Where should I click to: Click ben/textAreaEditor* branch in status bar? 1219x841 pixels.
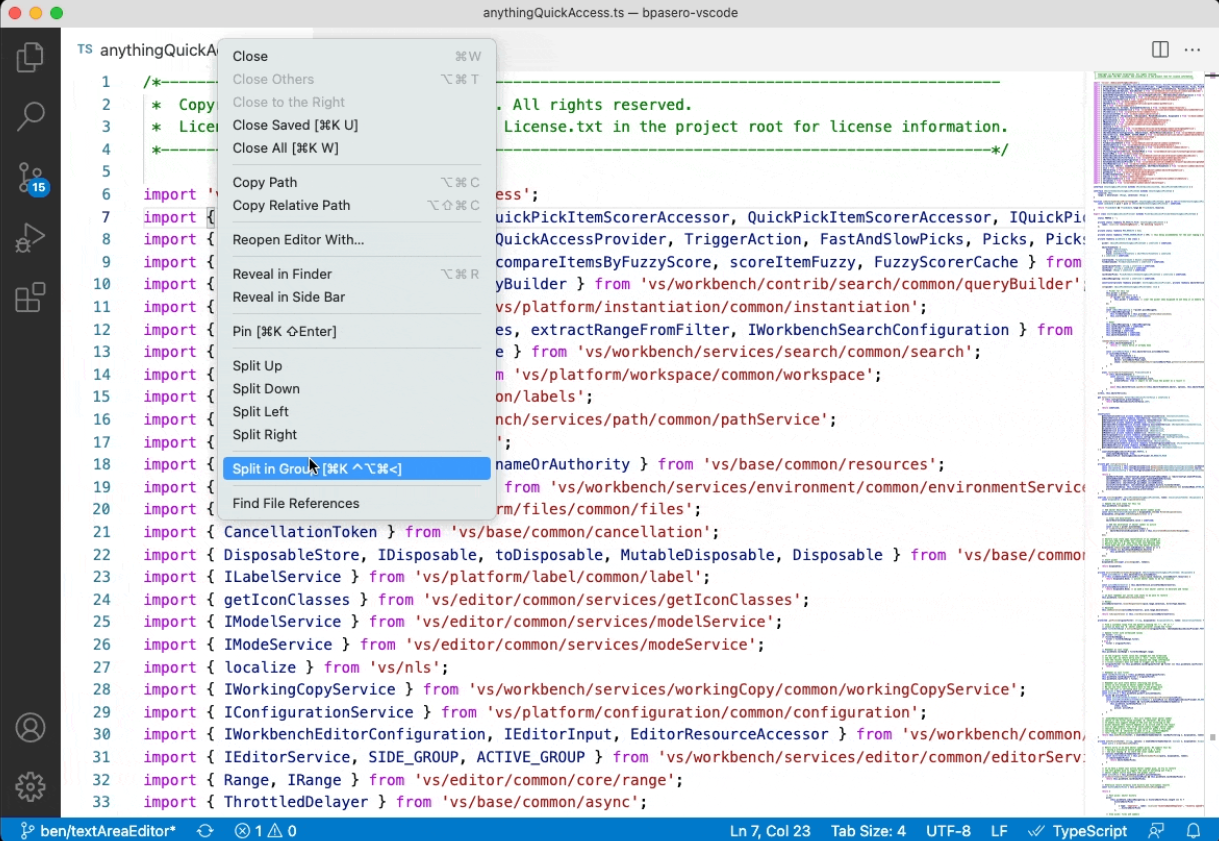98,830
